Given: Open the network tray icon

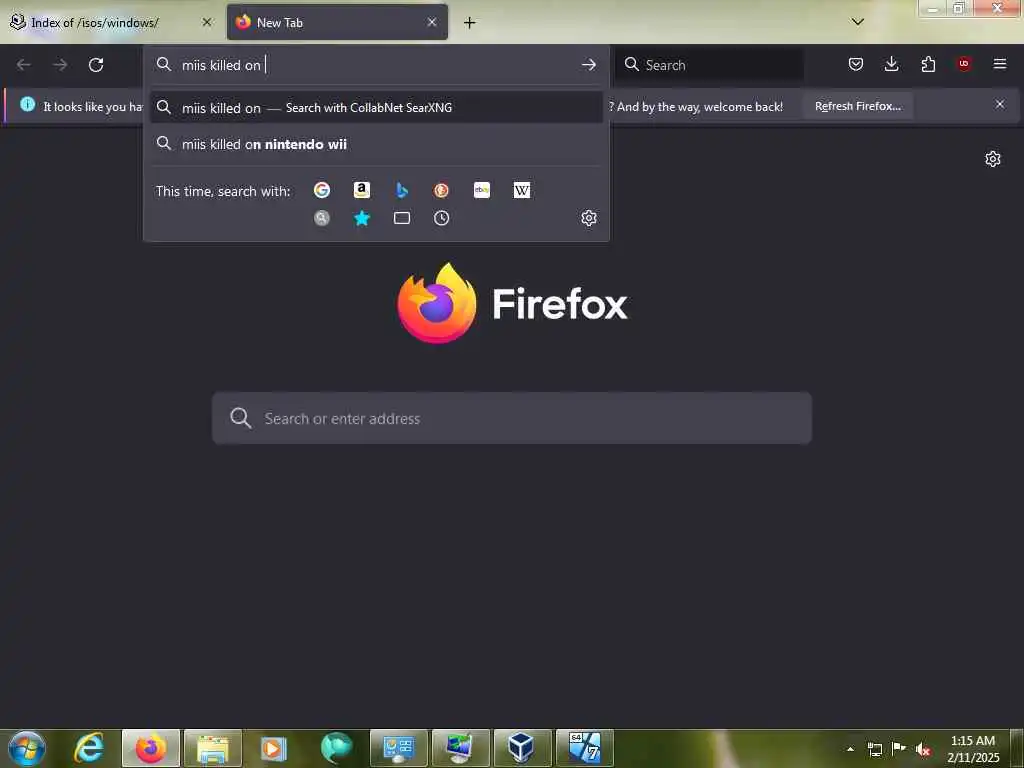Looking at the screenshot, I should (874, 749).
